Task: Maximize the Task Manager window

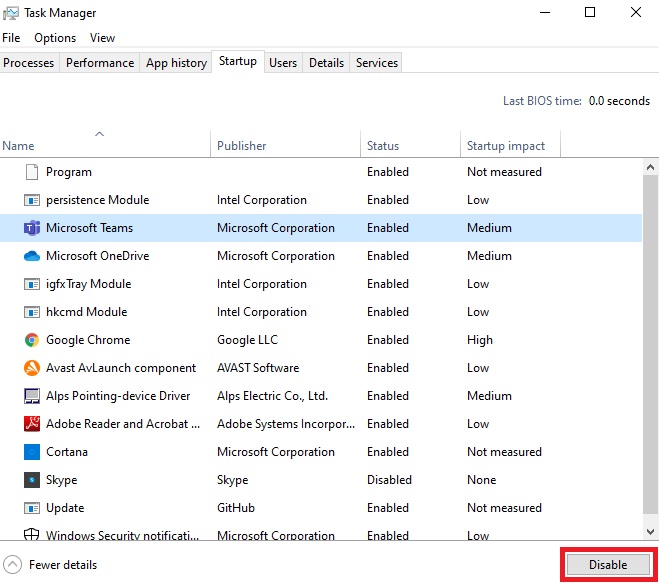Action: click(x=590, y=13)
